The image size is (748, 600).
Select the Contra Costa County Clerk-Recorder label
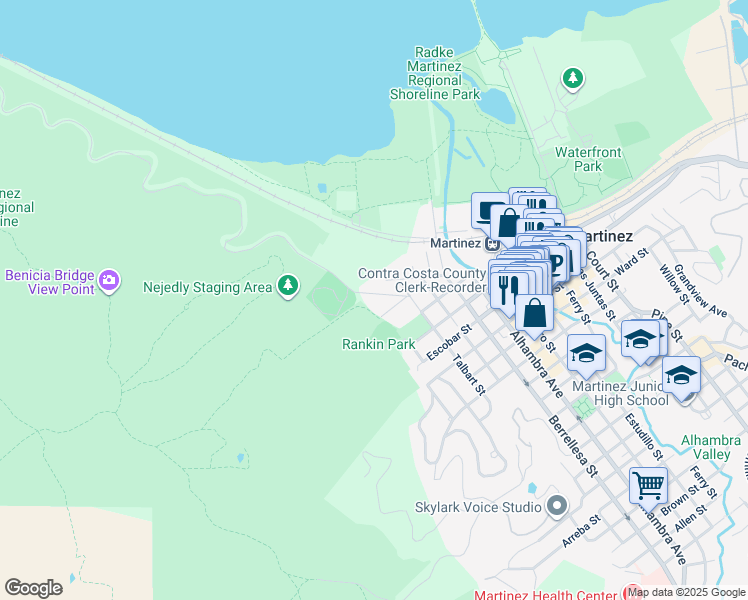click(x=422, y=280)
